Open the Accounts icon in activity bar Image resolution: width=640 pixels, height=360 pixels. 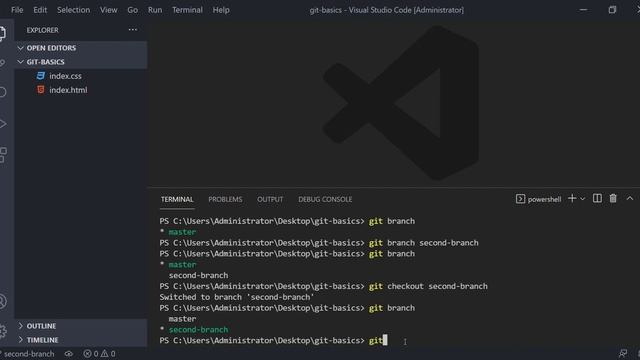click(x=2, y=302)
